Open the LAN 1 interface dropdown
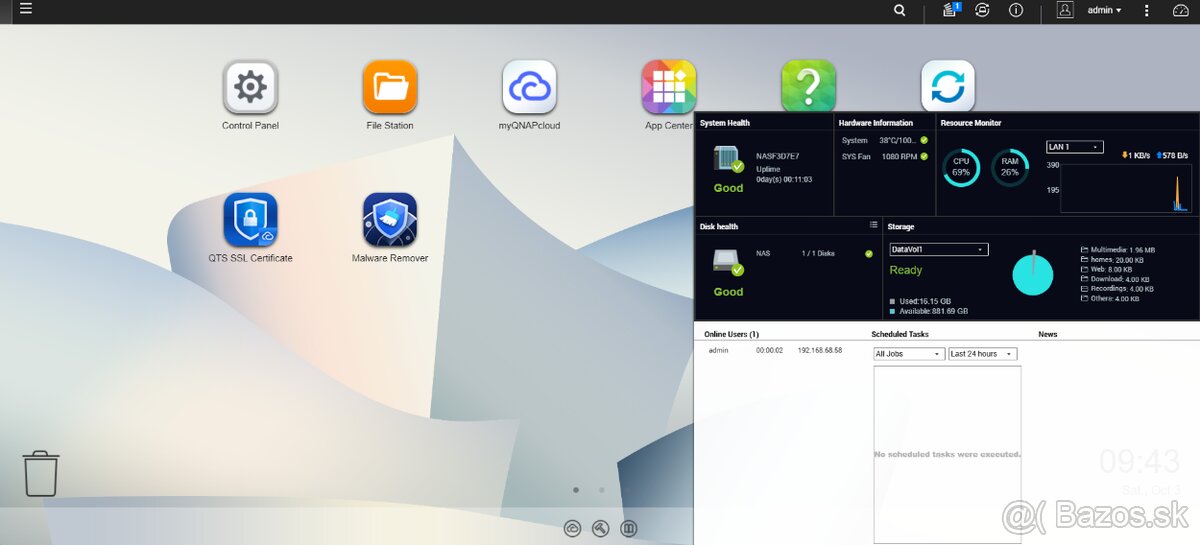1200x545 pixels. (1075, 147)
